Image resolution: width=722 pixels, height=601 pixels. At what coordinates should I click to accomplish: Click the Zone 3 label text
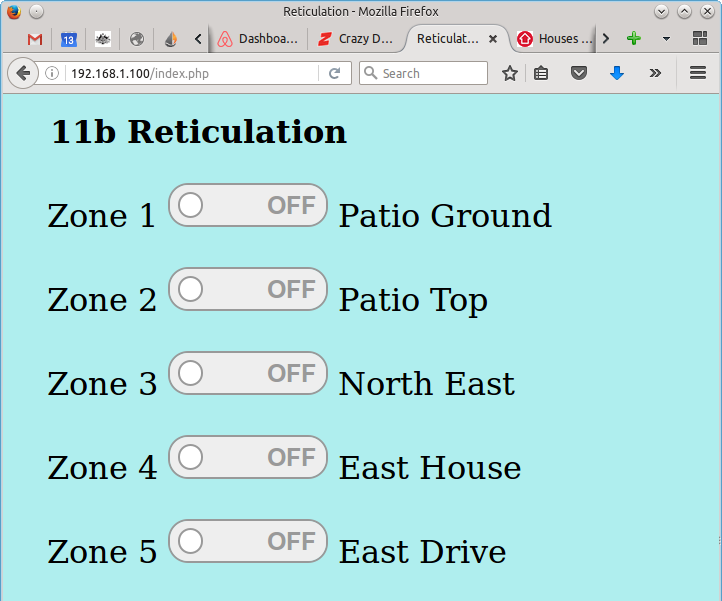tap(102, 384)
